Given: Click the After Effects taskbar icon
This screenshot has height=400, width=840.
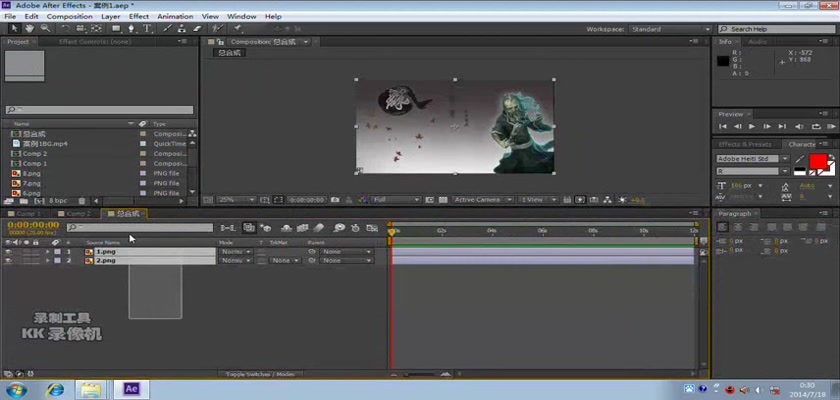Looking at the screenshot, I should click(x=131, y=389).
